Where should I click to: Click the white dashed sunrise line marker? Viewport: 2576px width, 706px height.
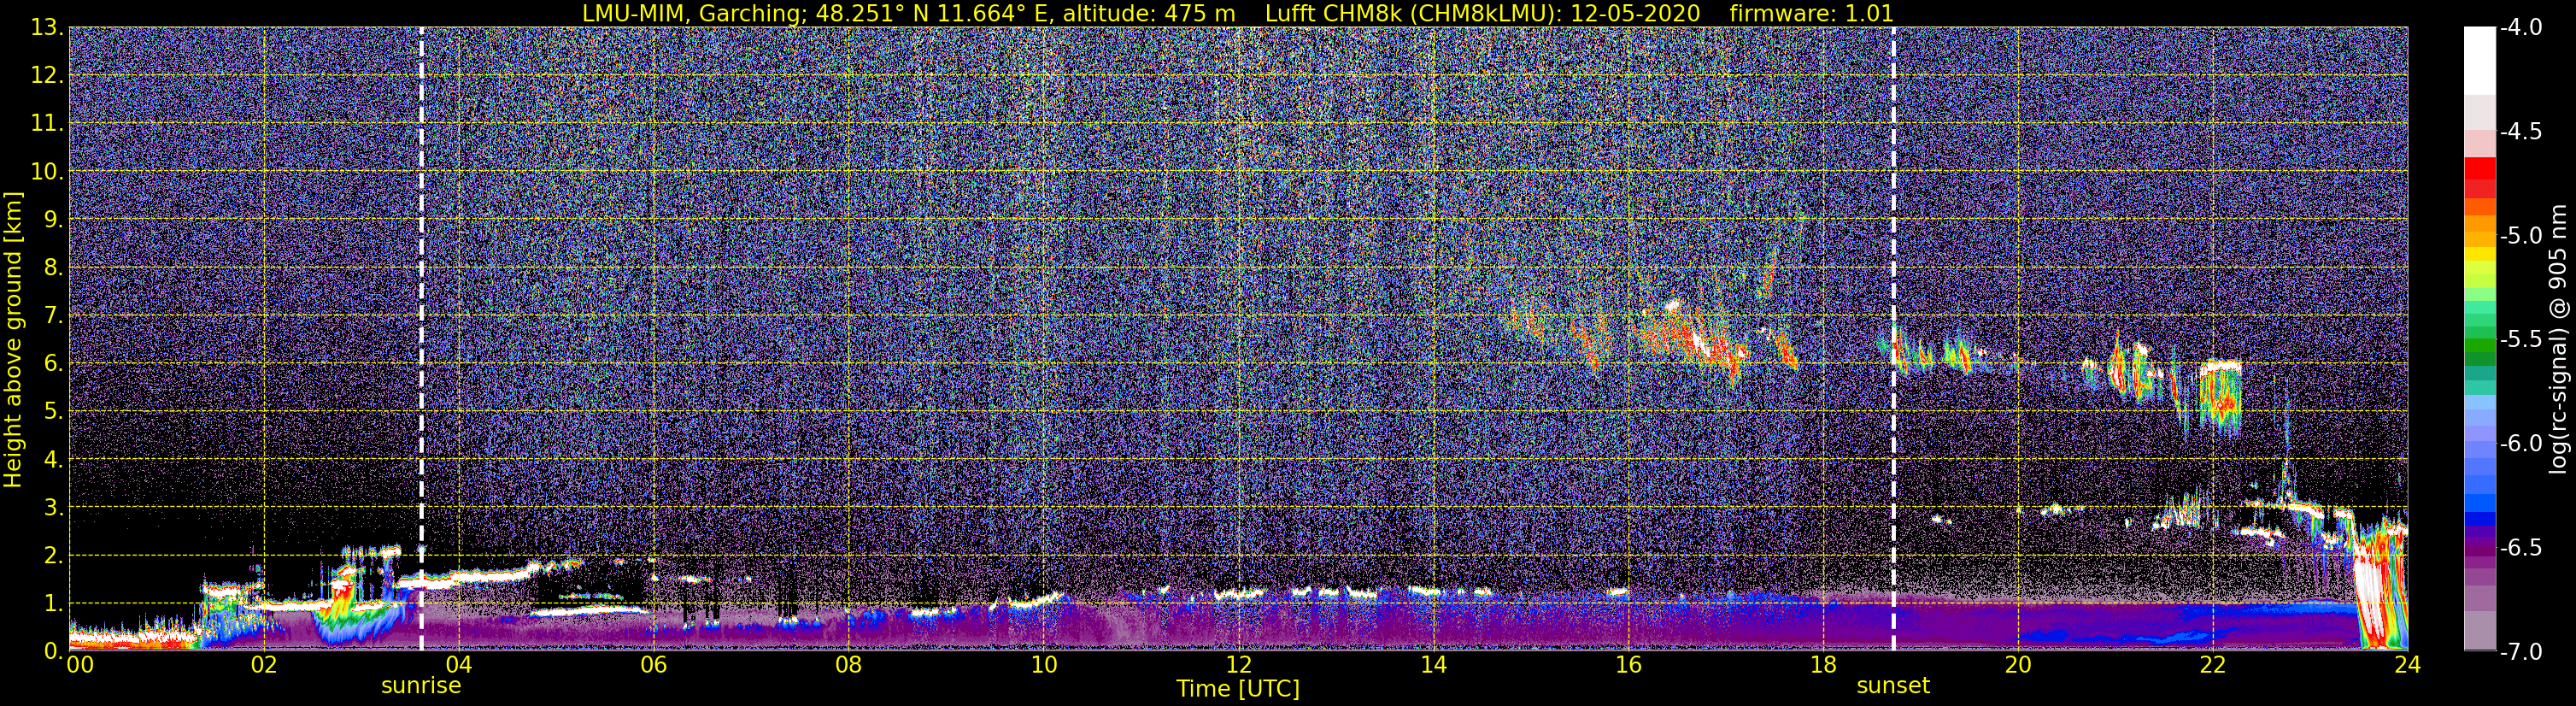(421, 339)
